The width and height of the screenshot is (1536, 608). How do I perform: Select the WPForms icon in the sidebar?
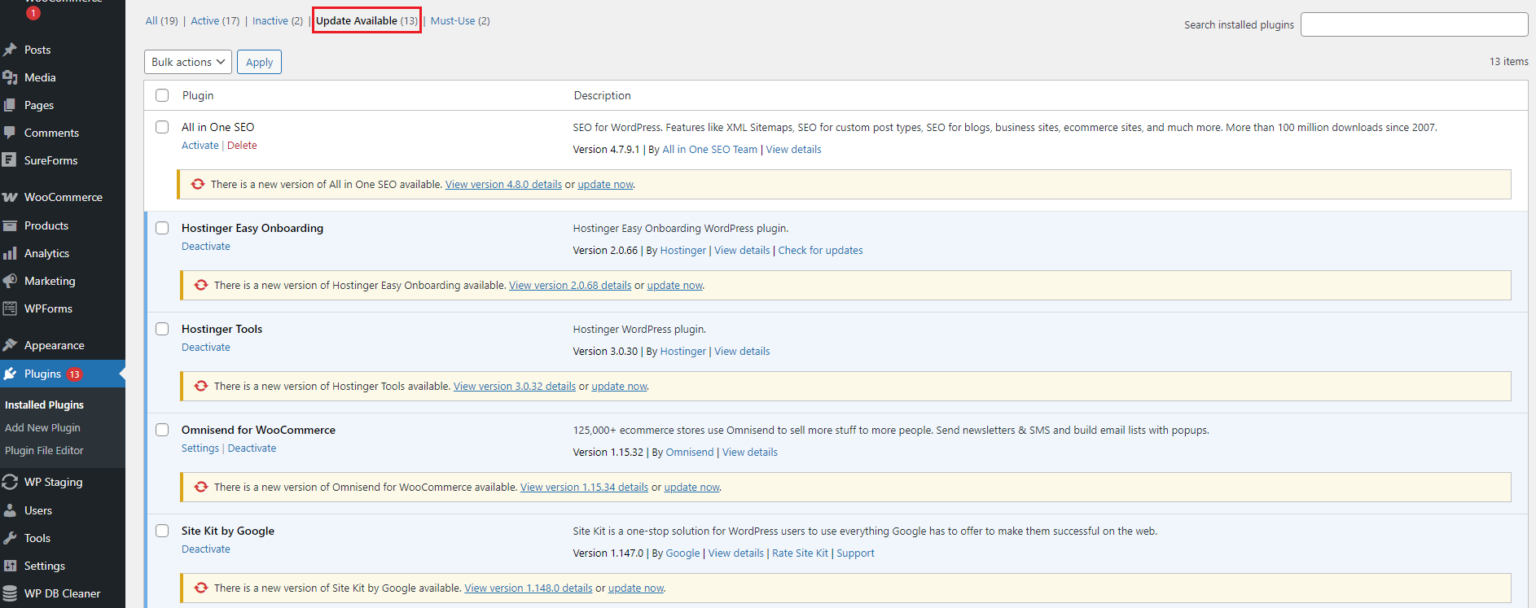point(47,308)
